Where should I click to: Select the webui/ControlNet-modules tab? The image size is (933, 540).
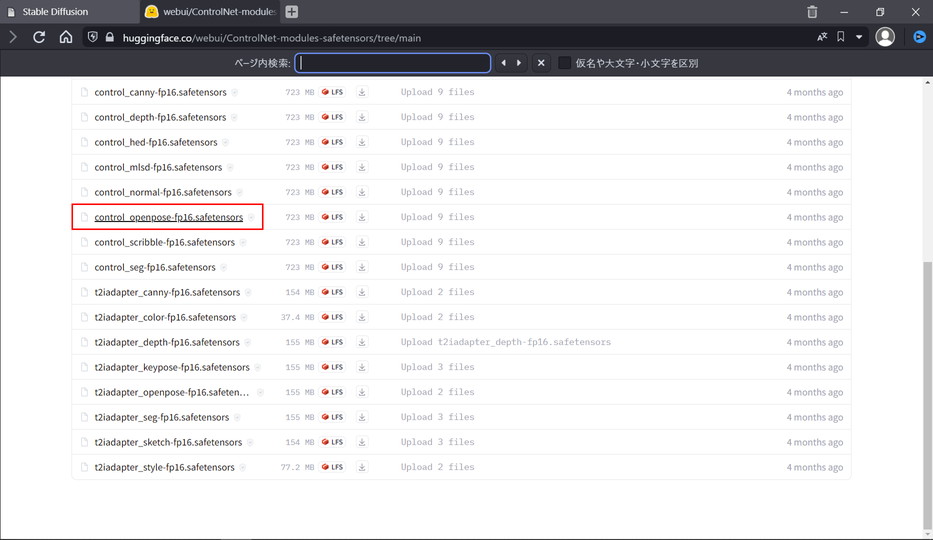pyautogui.click(x=211, y=12)
